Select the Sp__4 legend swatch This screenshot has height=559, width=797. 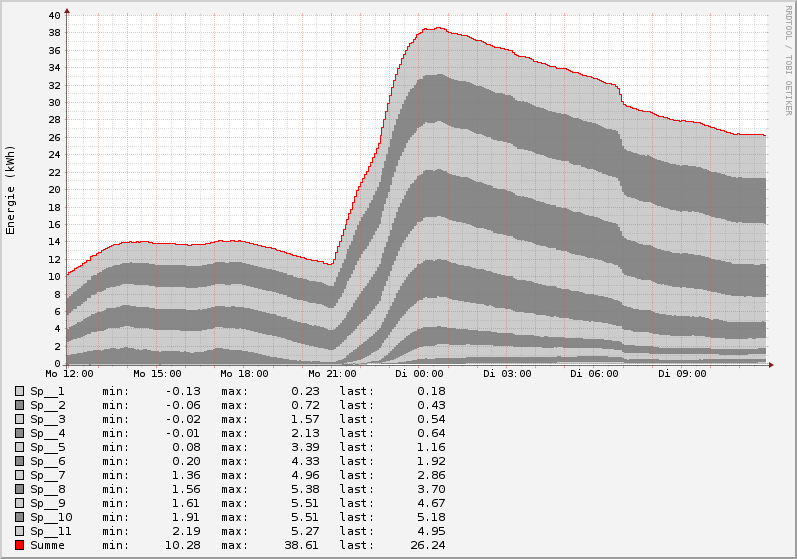click(19, 433)
